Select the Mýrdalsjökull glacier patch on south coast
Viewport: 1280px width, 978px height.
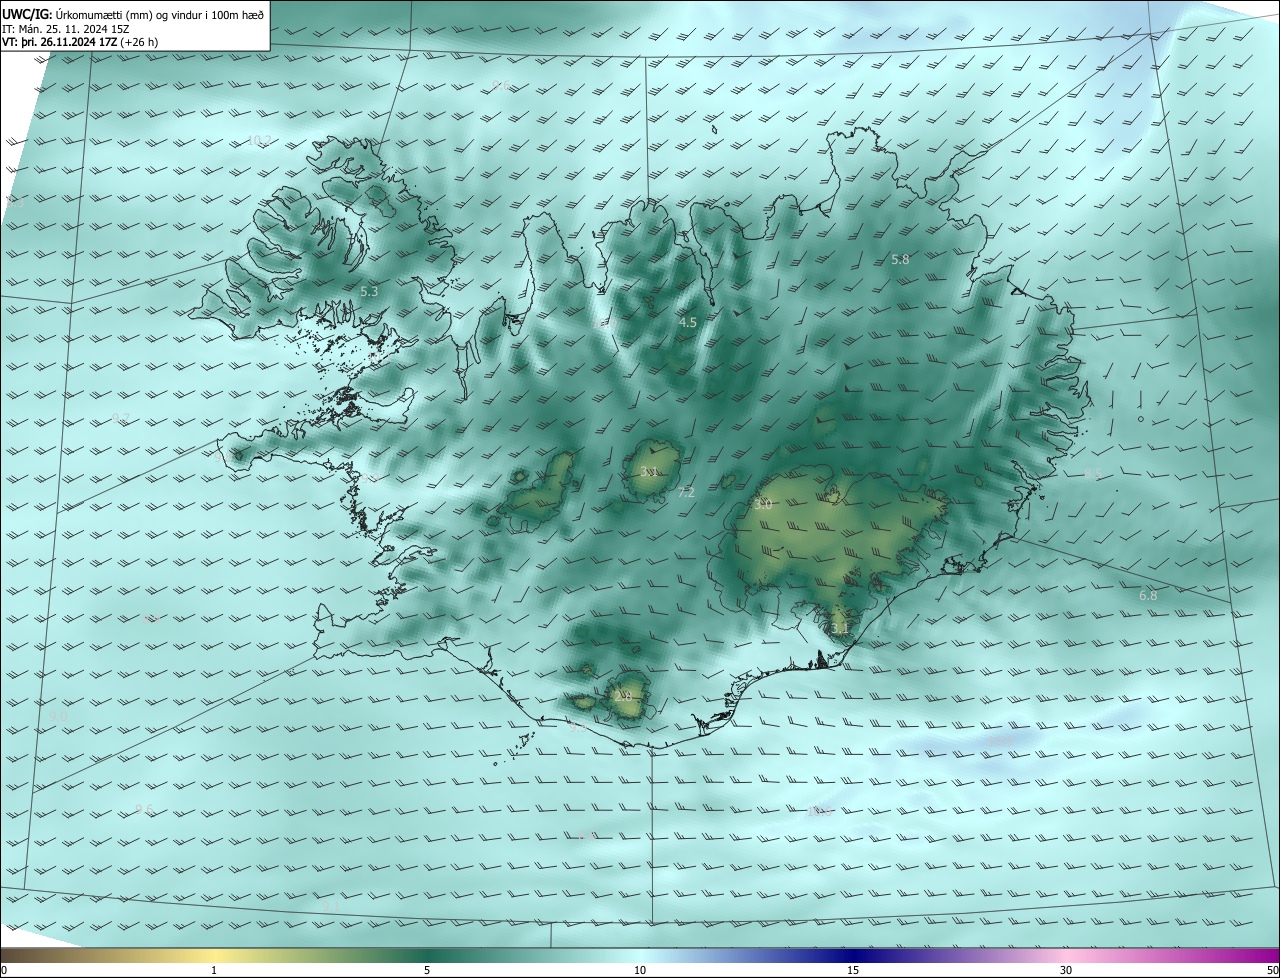point(628,696)
